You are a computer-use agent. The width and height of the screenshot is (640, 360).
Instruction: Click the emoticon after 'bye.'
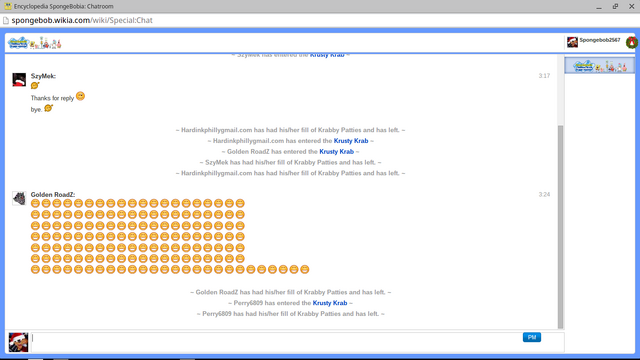tap(49, 108)
